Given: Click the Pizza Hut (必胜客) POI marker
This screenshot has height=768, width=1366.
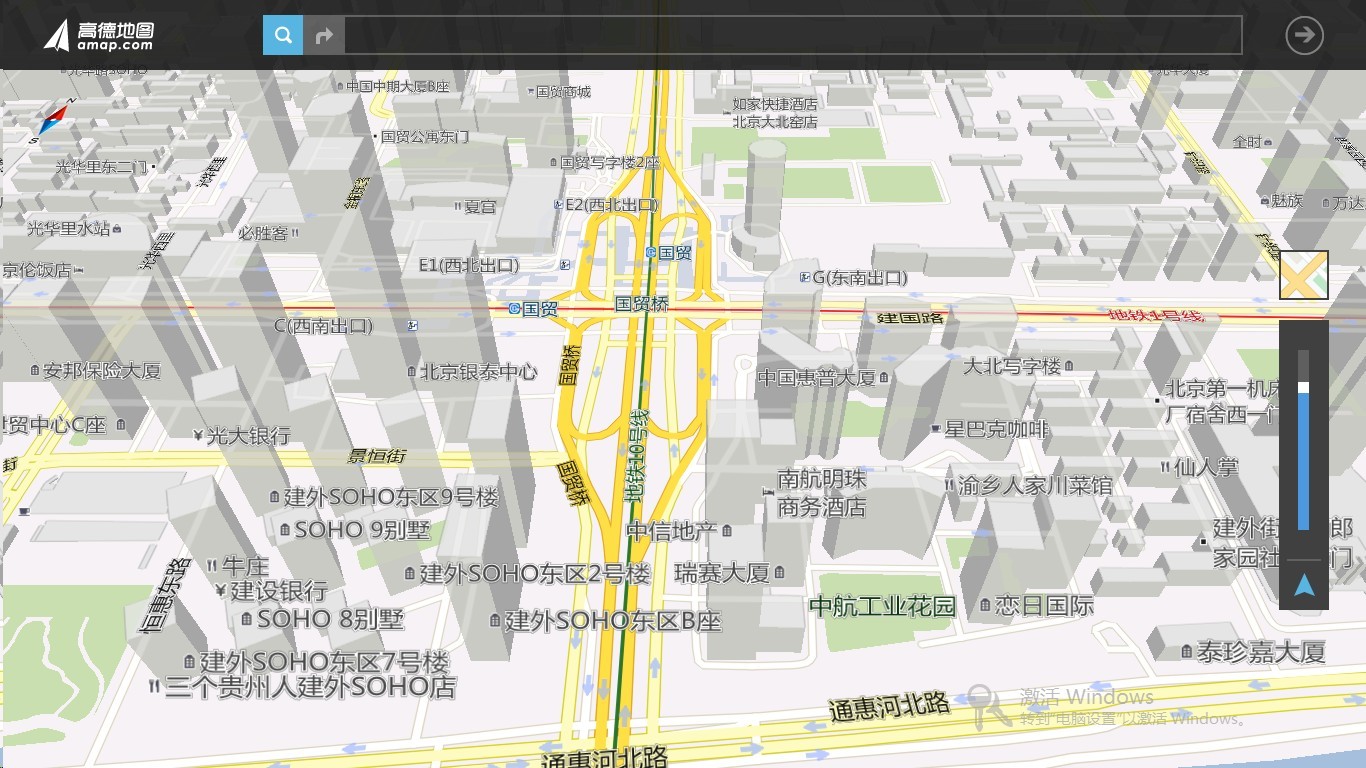Looking at the screenshot, I should point(272,230).
